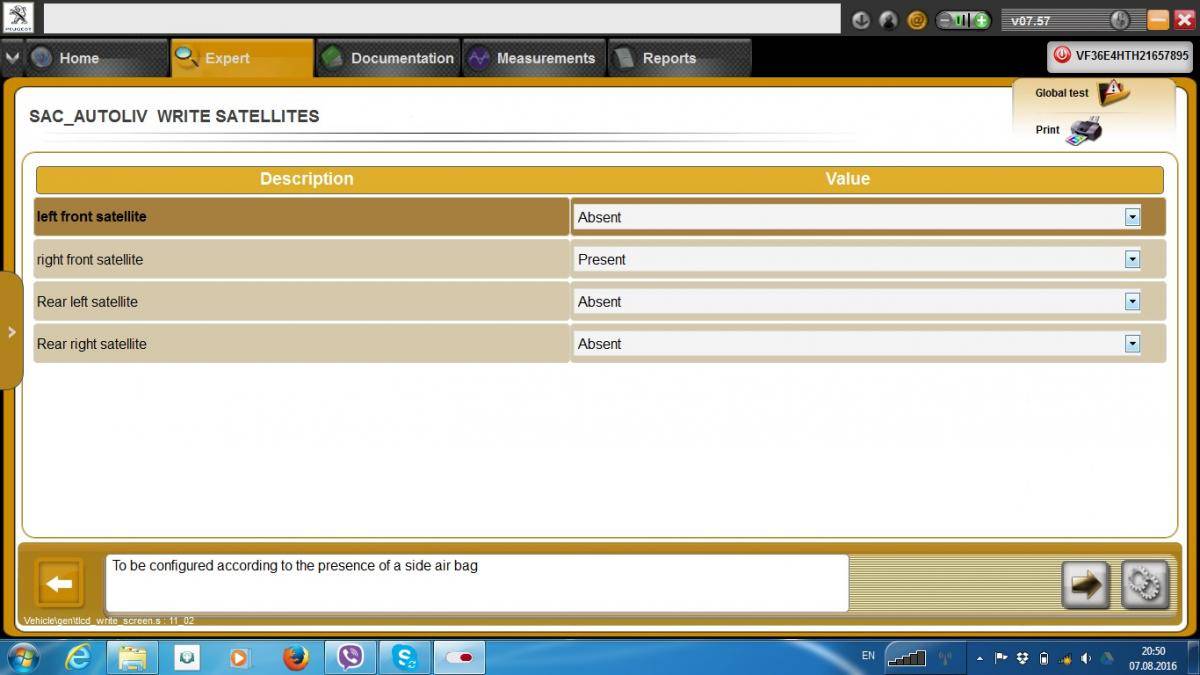Expand Rear right satellite dropdown
1200x675 pixels.
(1132, 343)
